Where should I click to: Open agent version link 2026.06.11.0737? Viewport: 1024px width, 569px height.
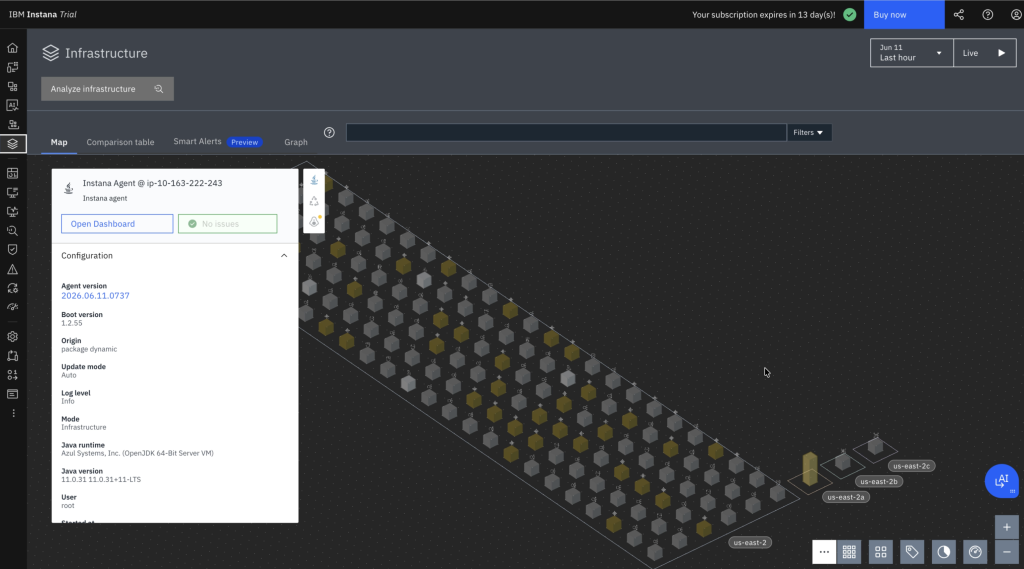[x=95, y=296]
